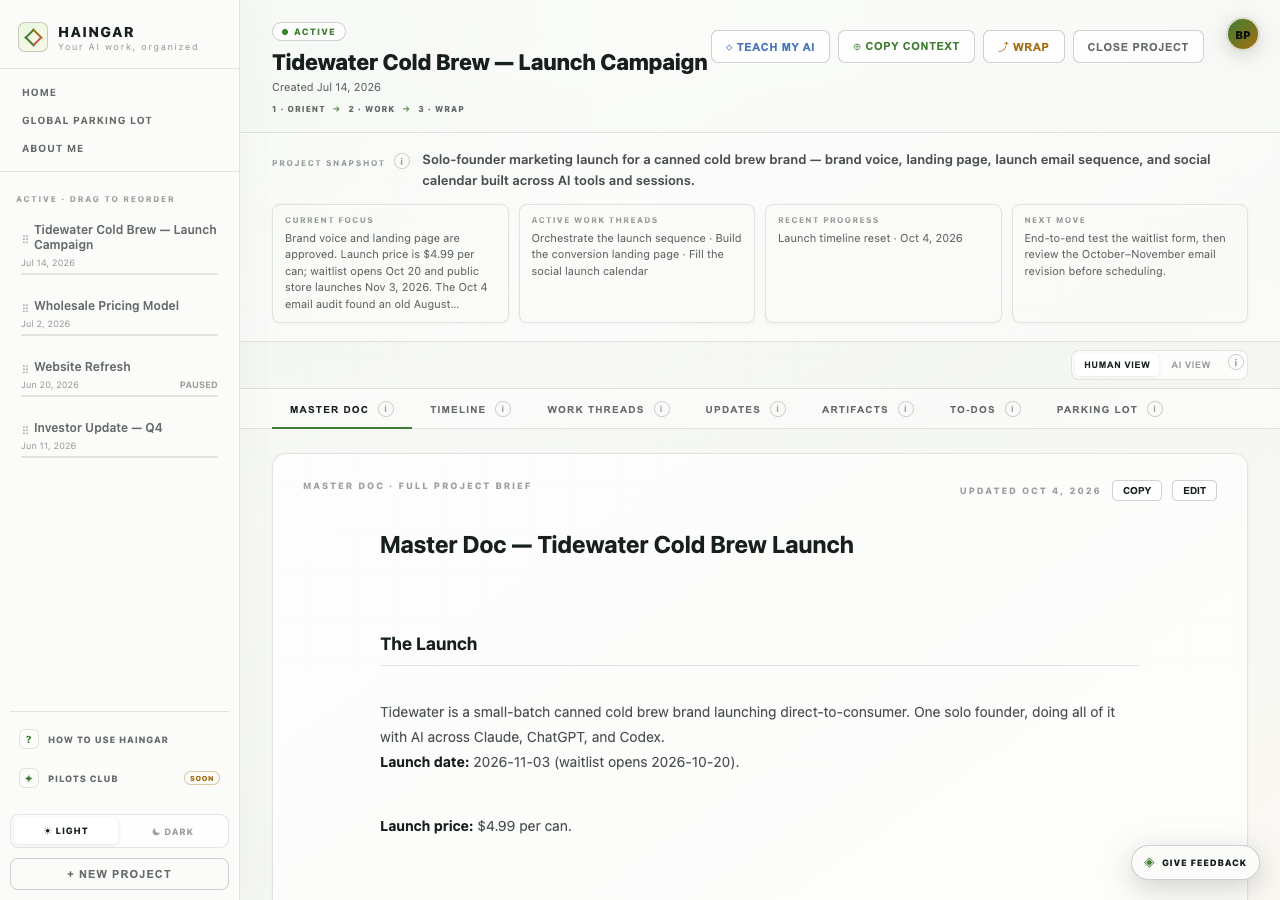Open the Current Focus card
Viewport: 1280px width, 900px height.
390,264
